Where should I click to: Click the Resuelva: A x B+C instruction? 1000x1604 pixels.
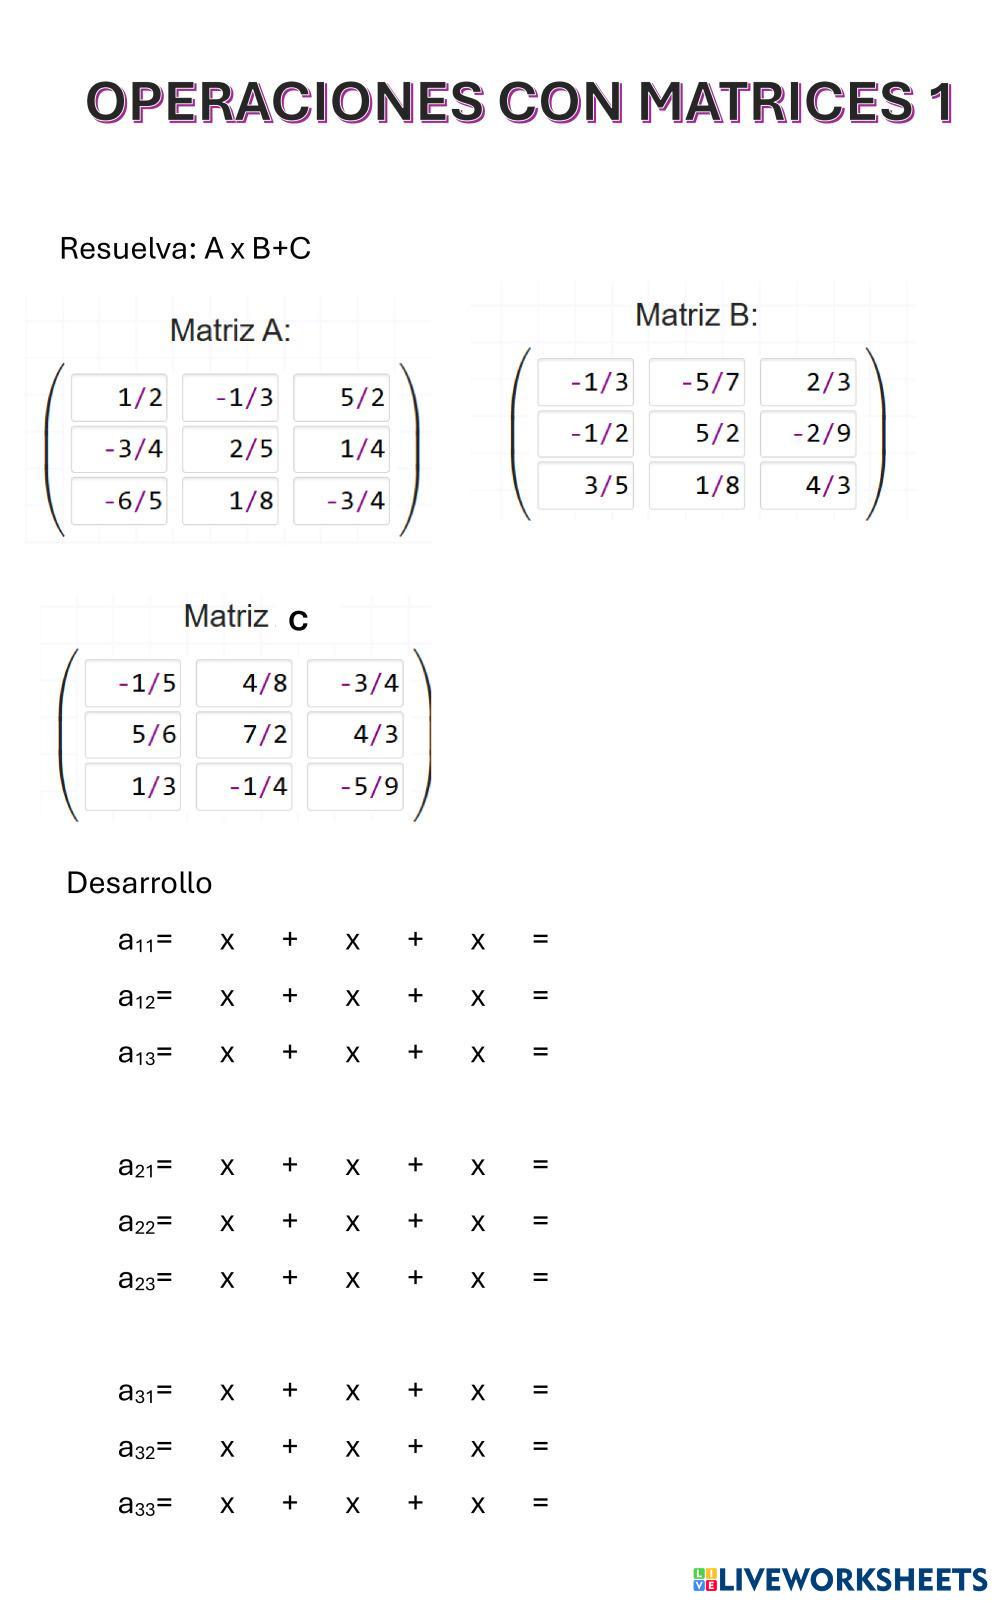tap(185, 248)
